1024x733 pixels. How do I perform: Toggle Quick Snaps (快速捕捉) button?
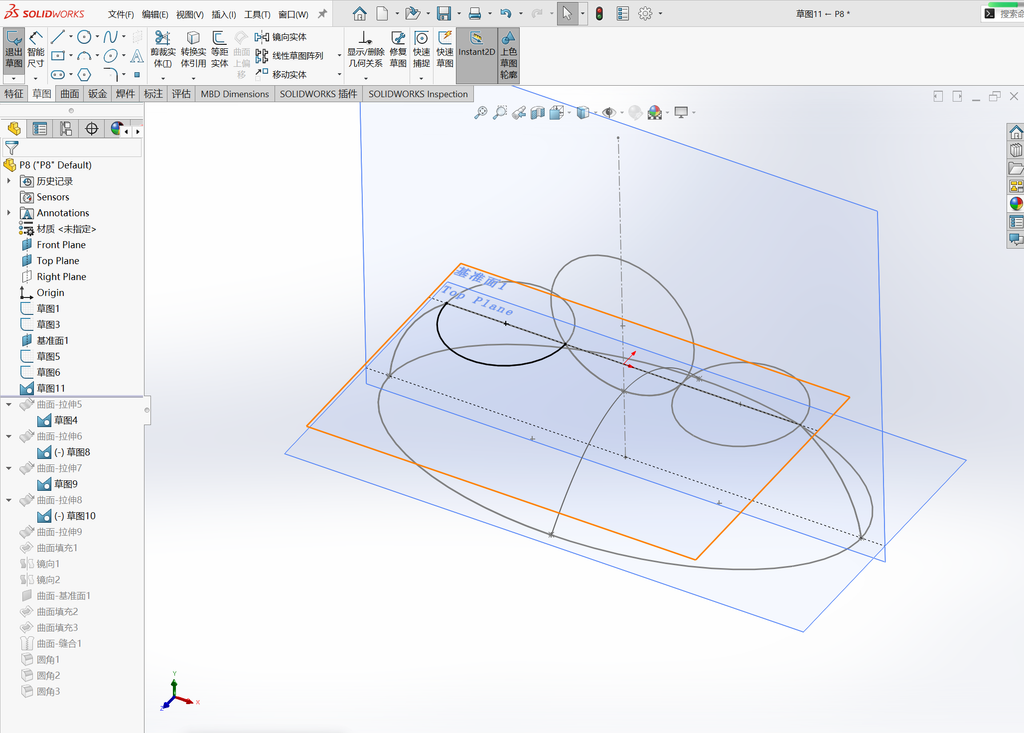point(421,50)
